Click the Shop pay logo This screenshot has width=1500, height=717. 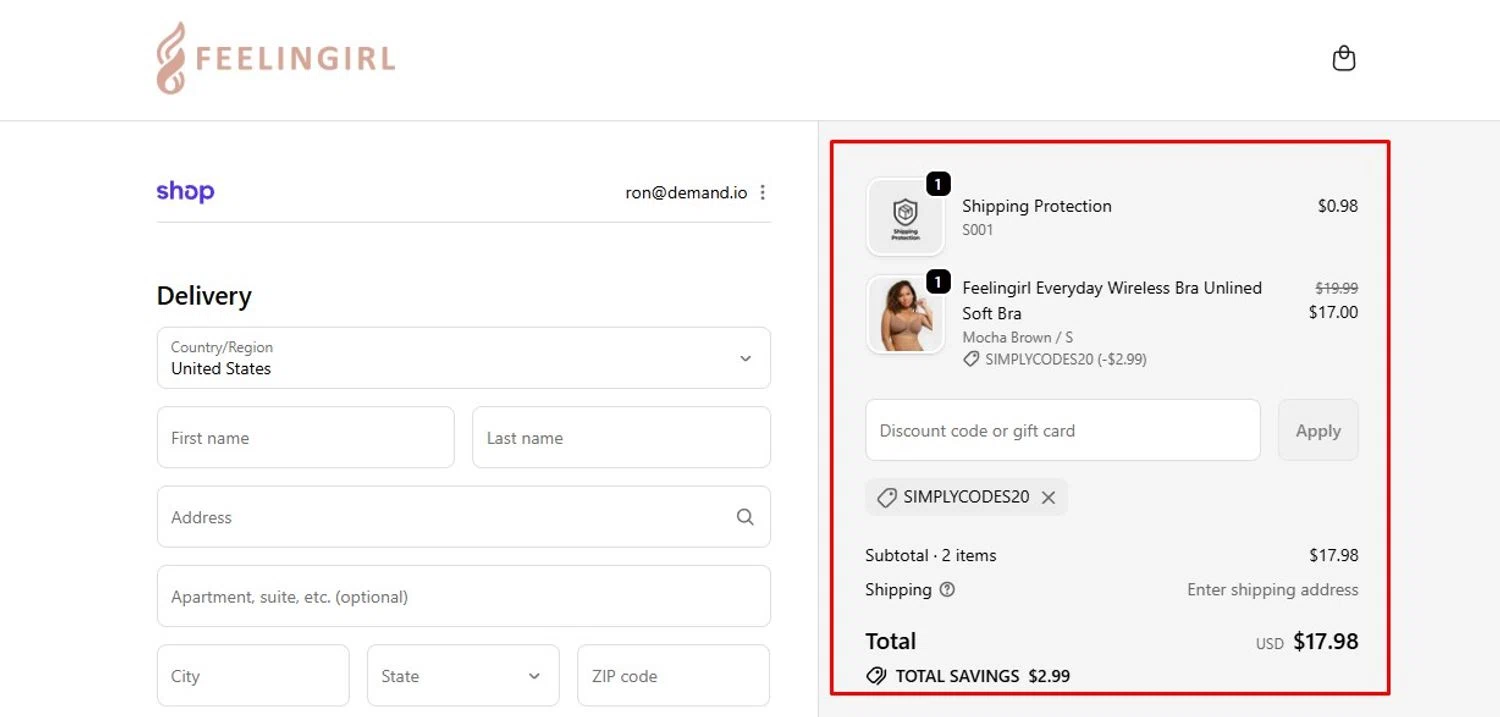[x=185, y=191]
